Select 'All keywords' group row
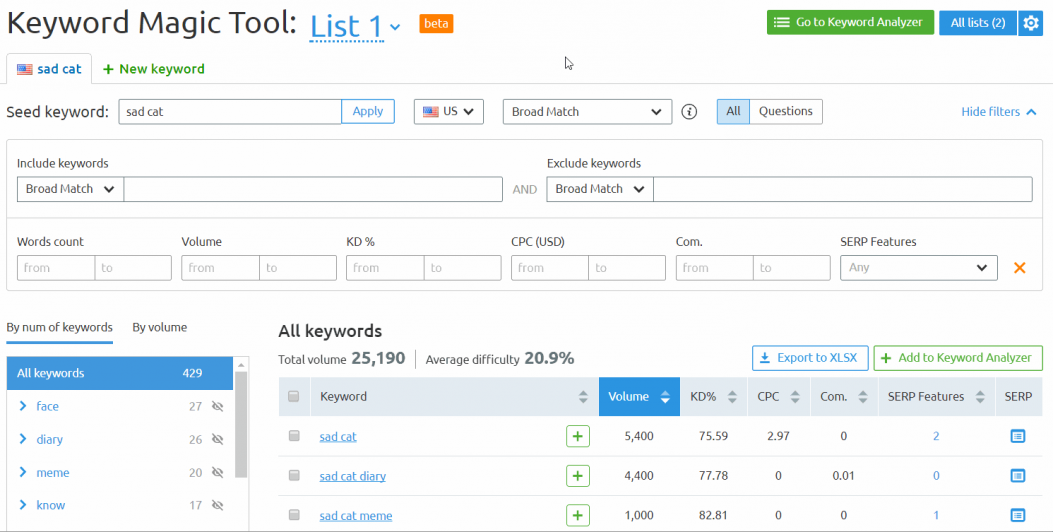Screen dimensions: 1053x532 point(120,373)
